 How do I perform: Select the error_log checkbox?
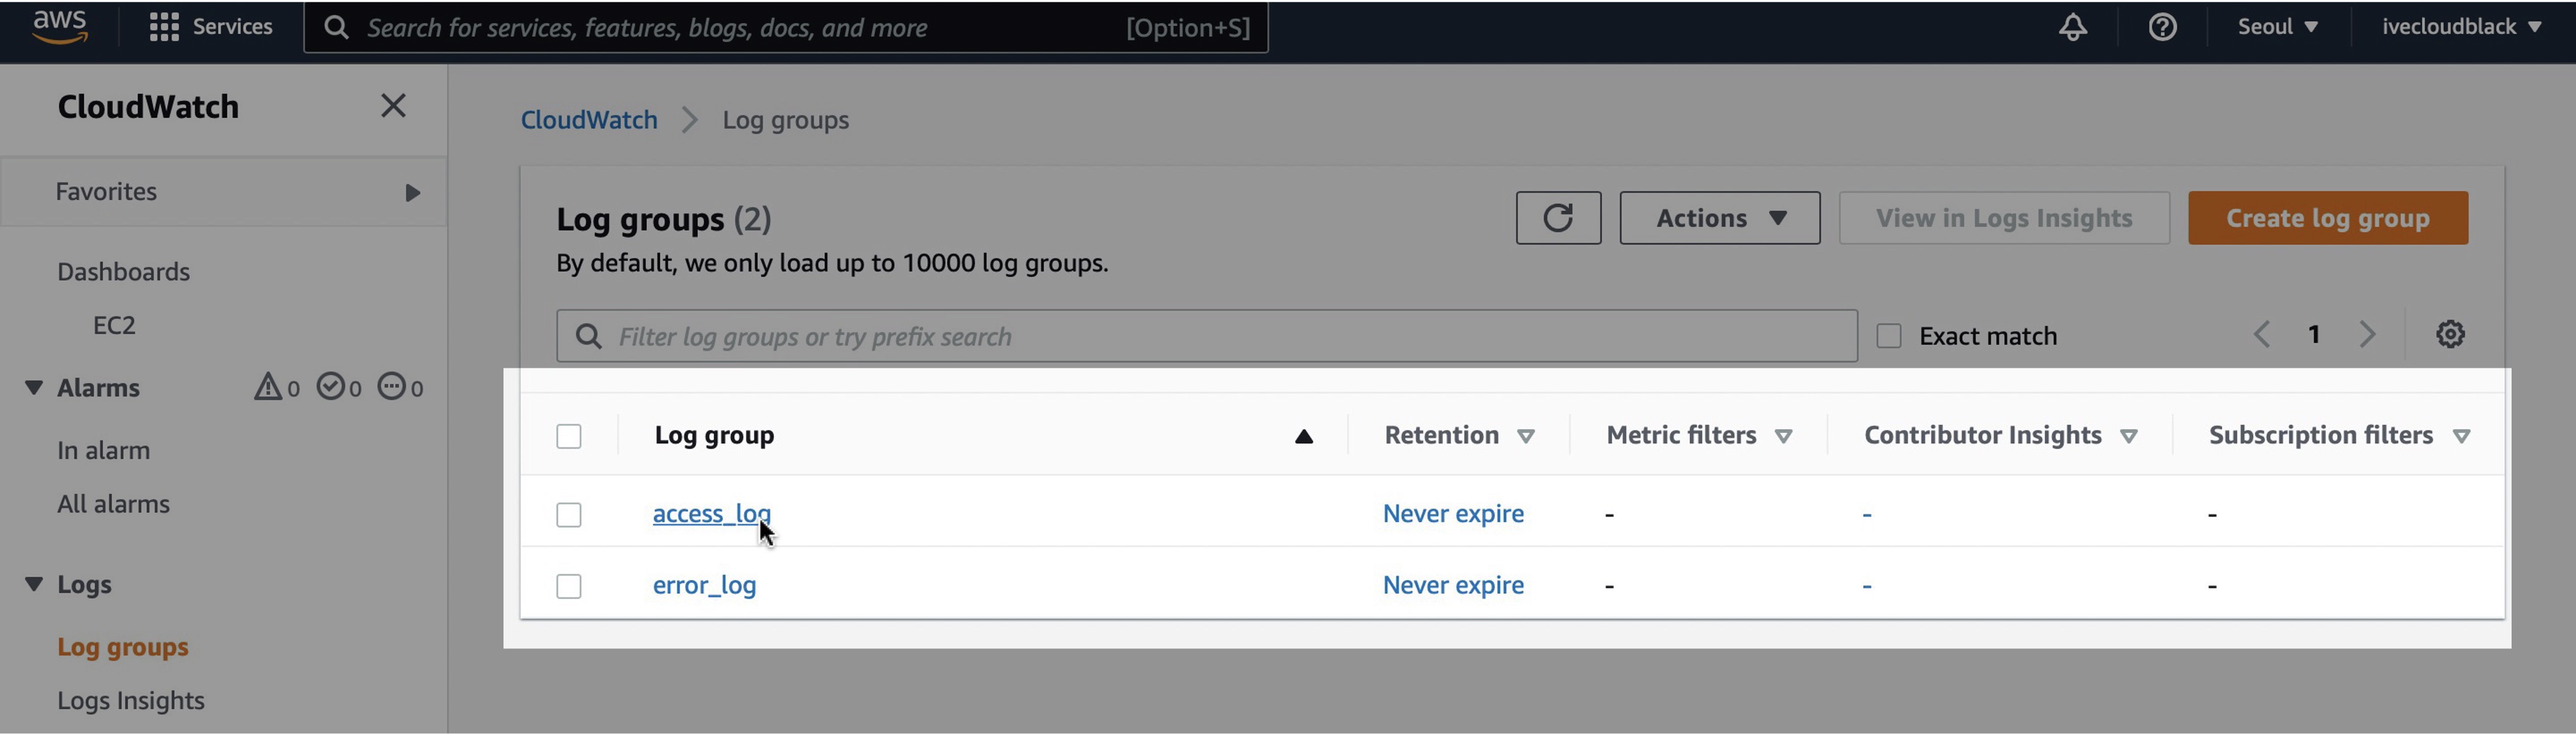point(568,586)
